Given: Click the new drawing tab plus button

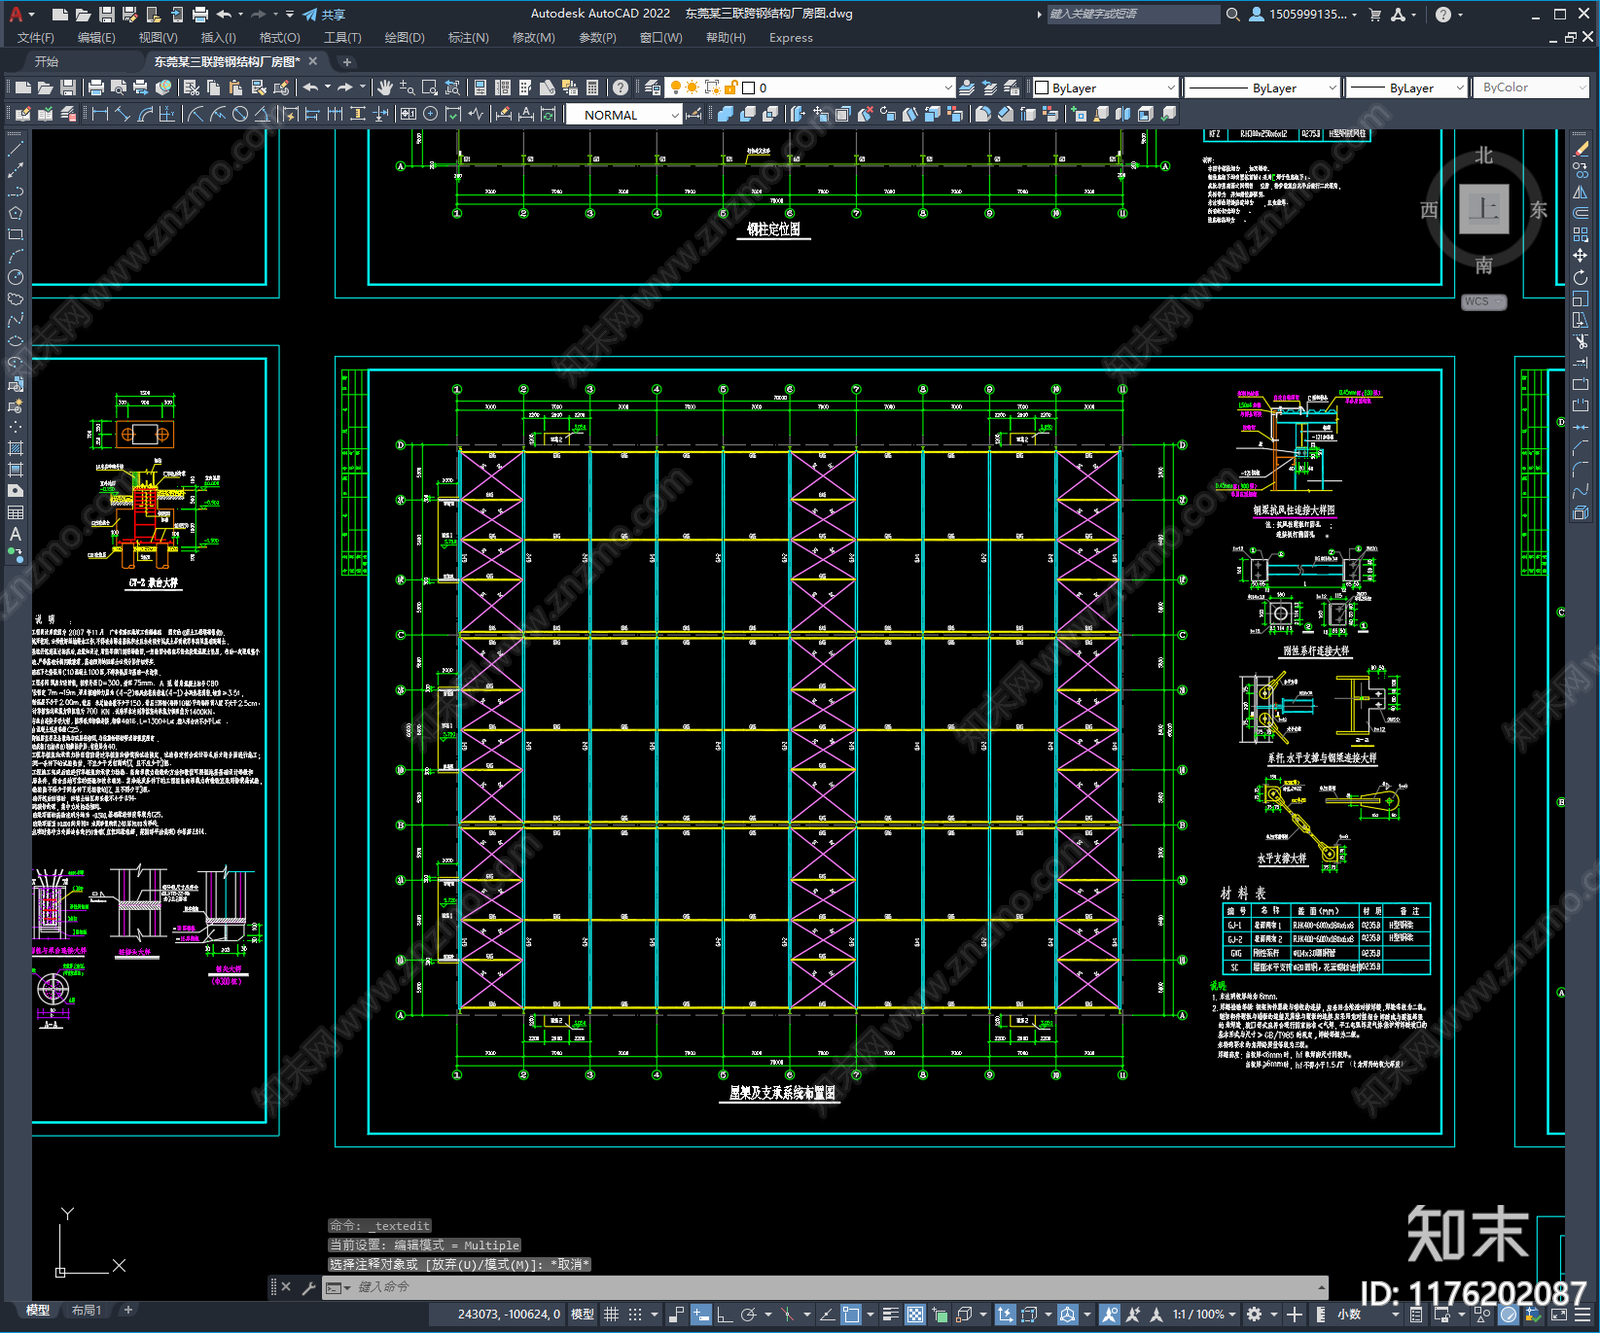Looking at the screenshot, I should [x=347, y=62].
